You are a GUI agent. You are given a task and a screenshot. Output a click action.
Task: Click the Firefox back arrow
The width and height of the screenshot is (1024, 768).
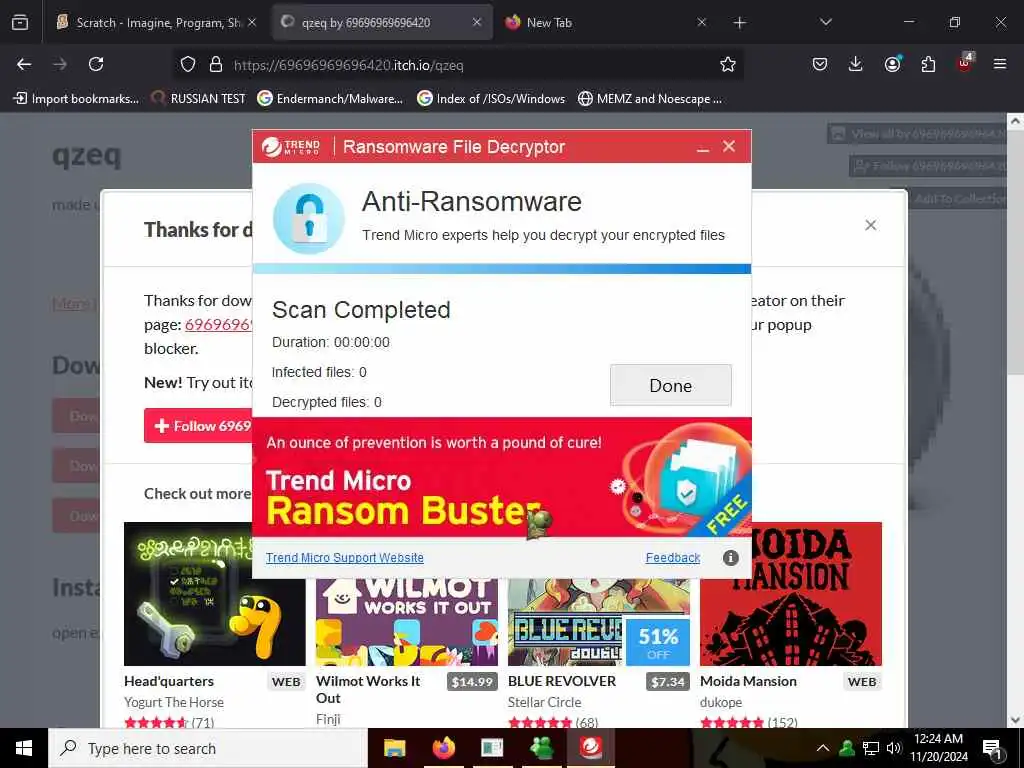point(24,64)
